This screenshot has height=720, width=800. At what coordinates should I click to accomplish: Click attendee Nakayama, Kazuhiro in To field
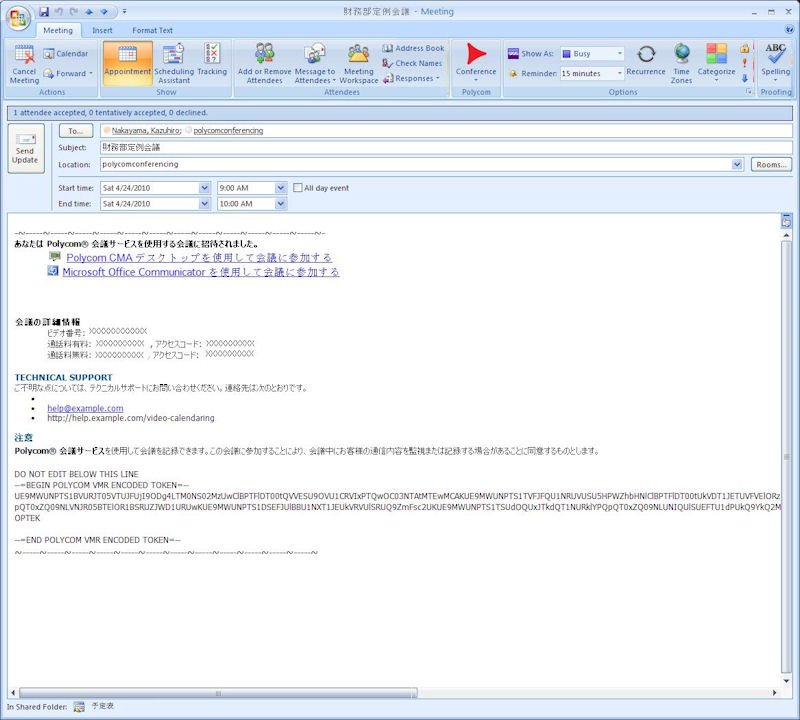[x=146, y=131]
